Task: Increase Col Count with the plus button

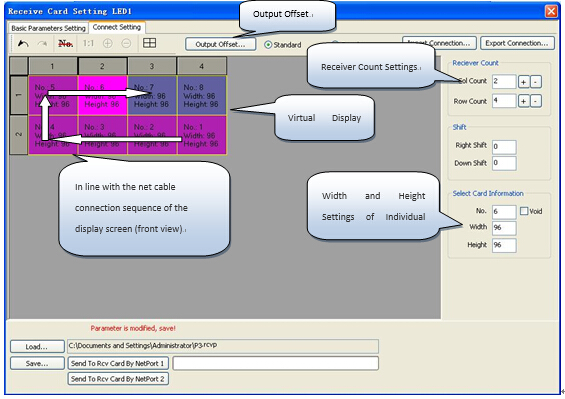Action: pos(524,82)
